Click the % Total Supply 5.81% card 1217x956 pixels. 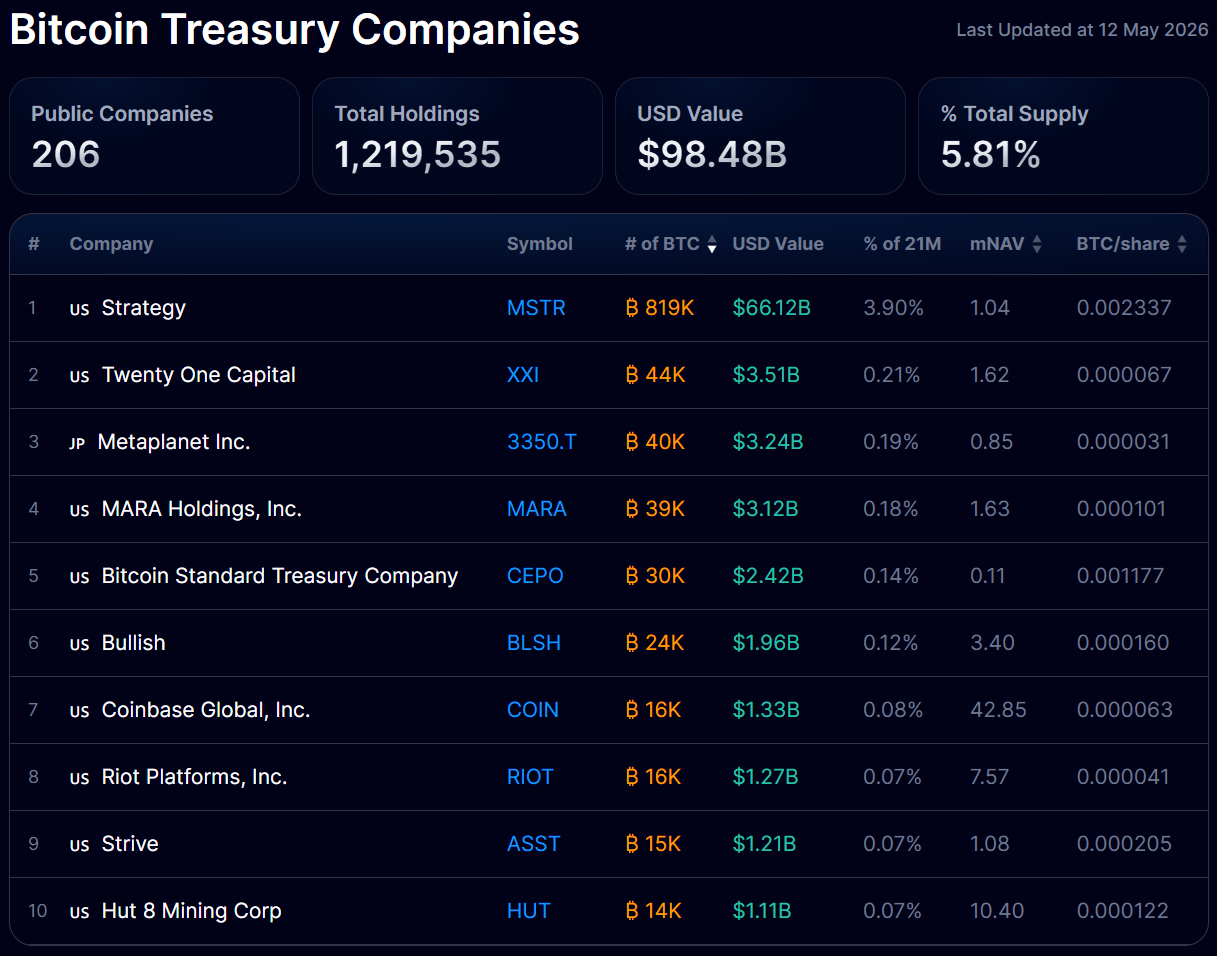1063,136
